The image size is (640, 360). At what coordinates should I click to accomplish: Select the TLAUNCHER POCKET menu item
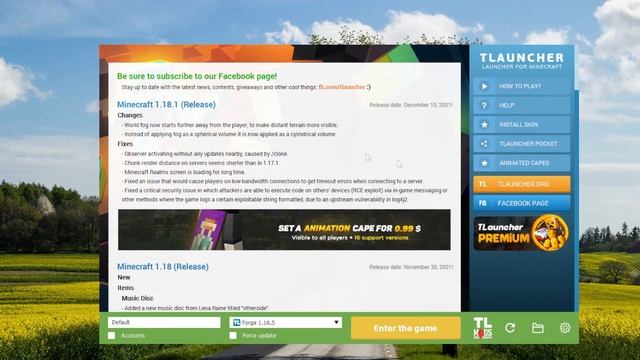click(522, 144)
